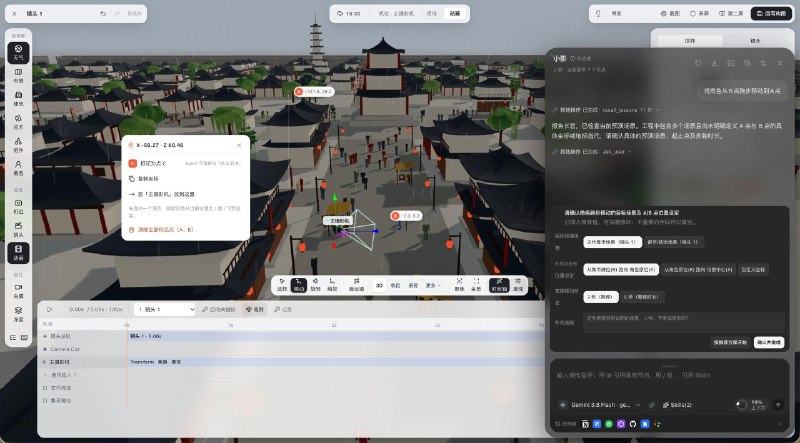Choose the 都市街道场景 (镜头 1) option
Viewport: 800px width, 443px height.
pos(673,242)
